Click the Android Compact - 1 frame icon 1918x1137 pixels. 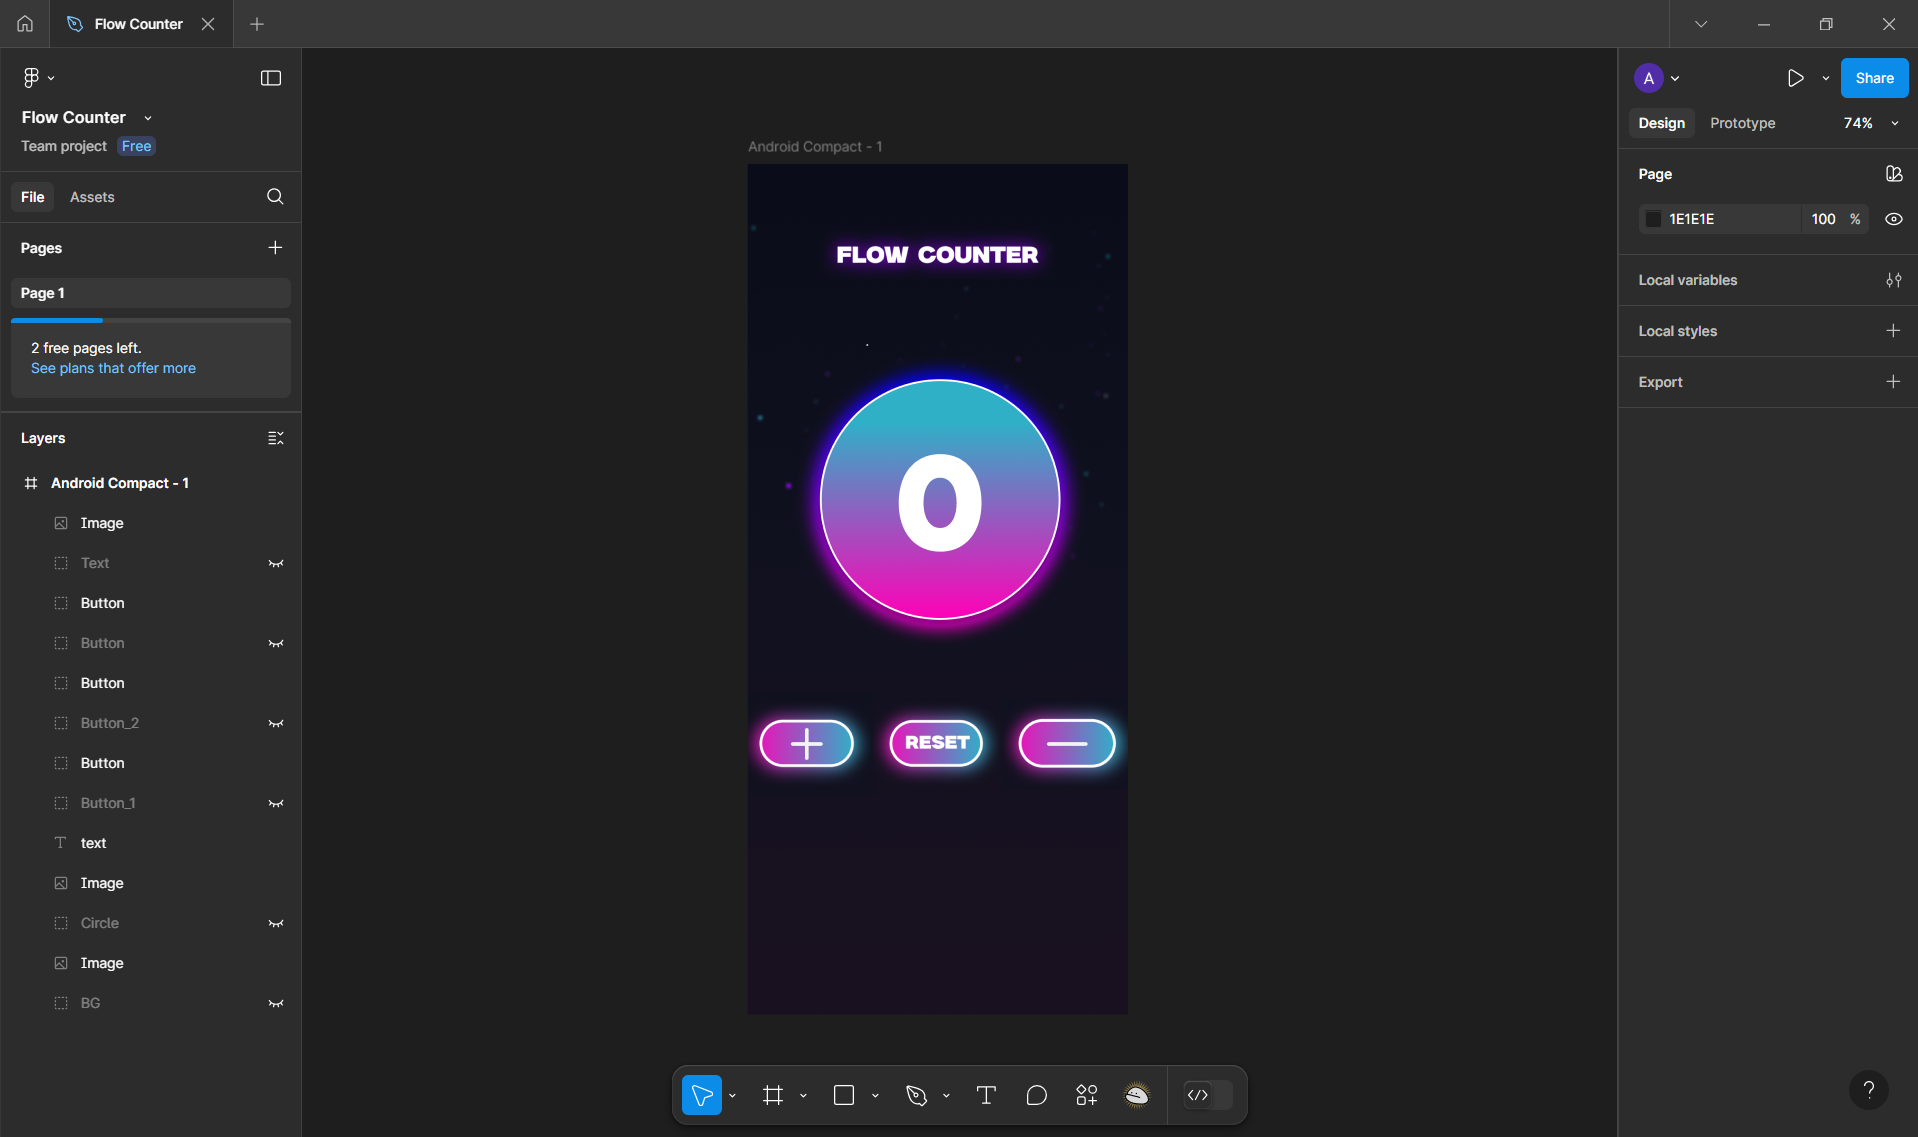click(31, 483)
